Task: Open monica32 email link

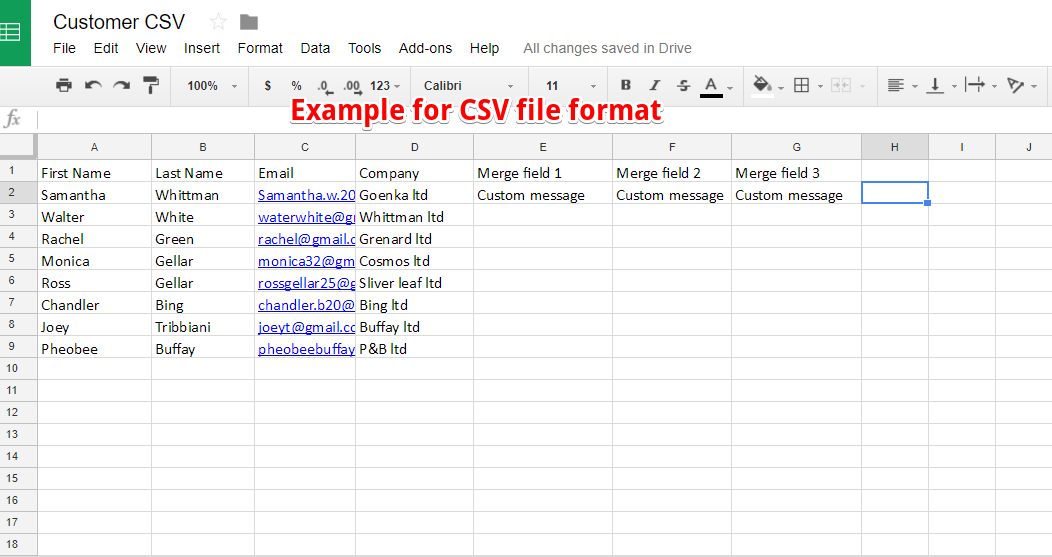Action: pyautogui.click(x=307, y=261)
